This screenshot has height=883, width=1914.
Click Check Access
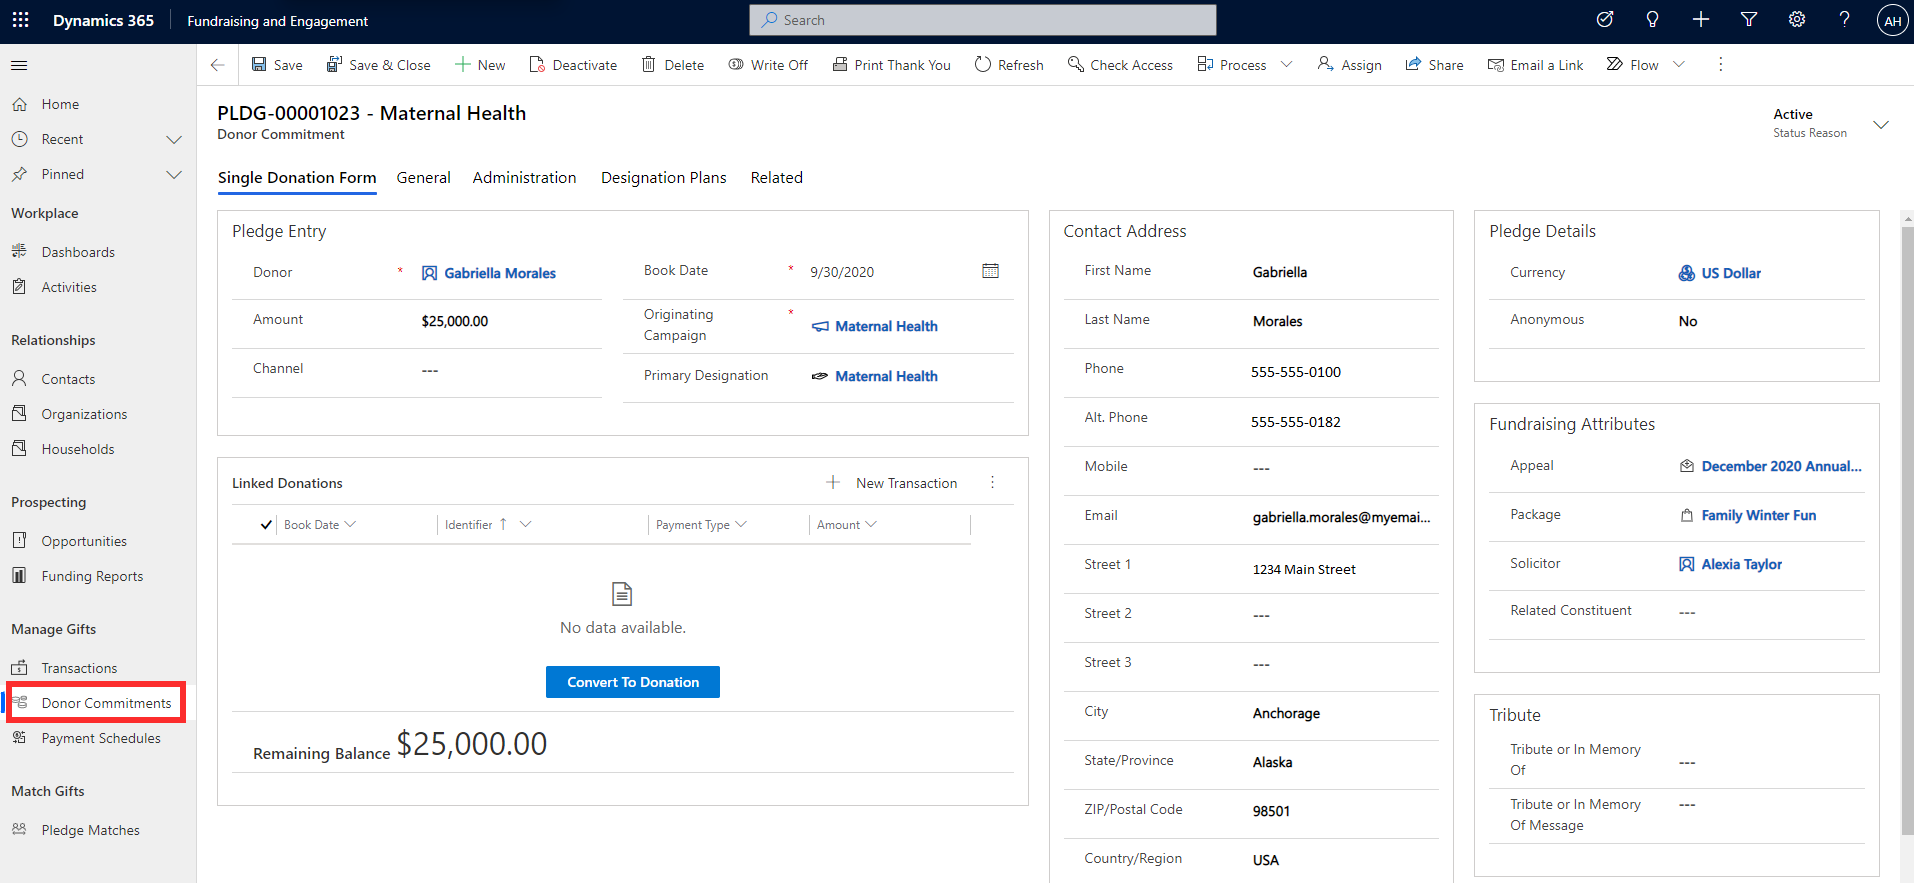(x=1120, y=65)
